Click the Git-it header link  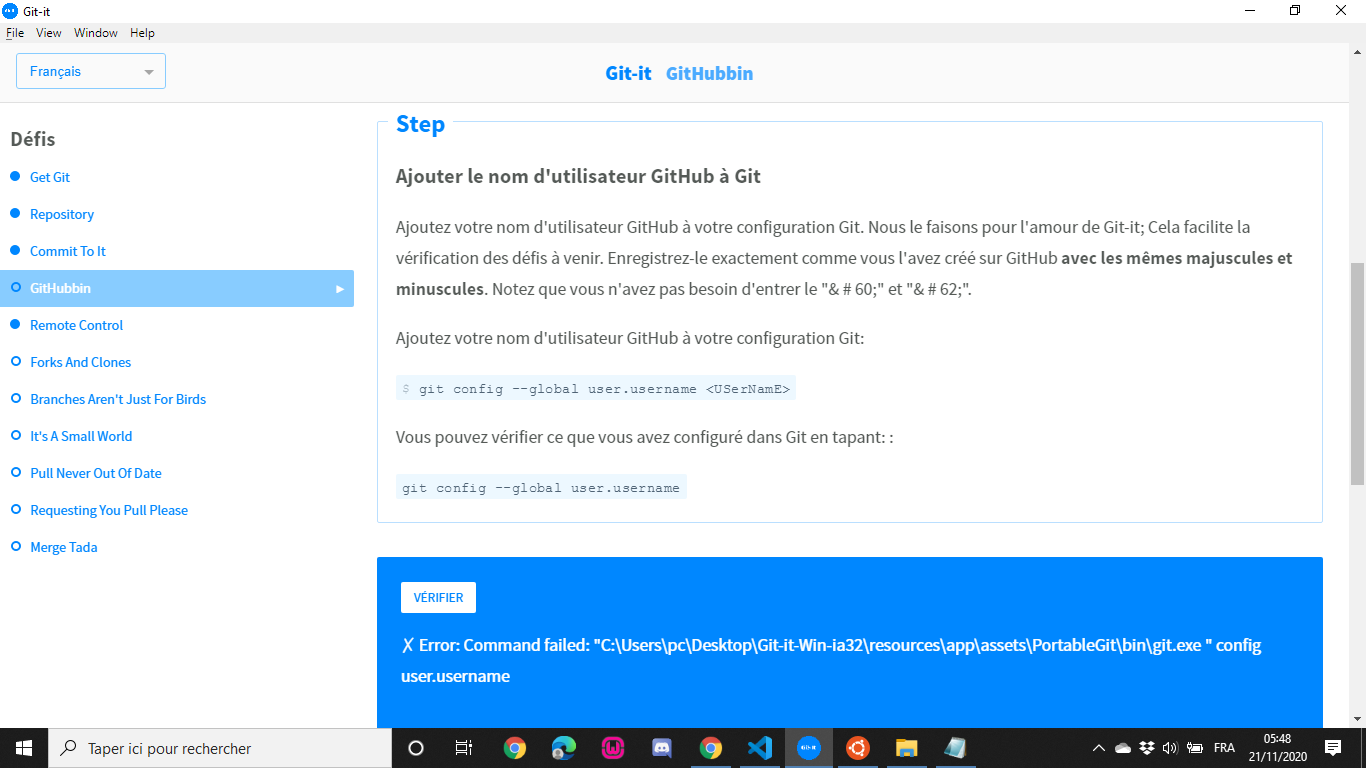[628, 73]
